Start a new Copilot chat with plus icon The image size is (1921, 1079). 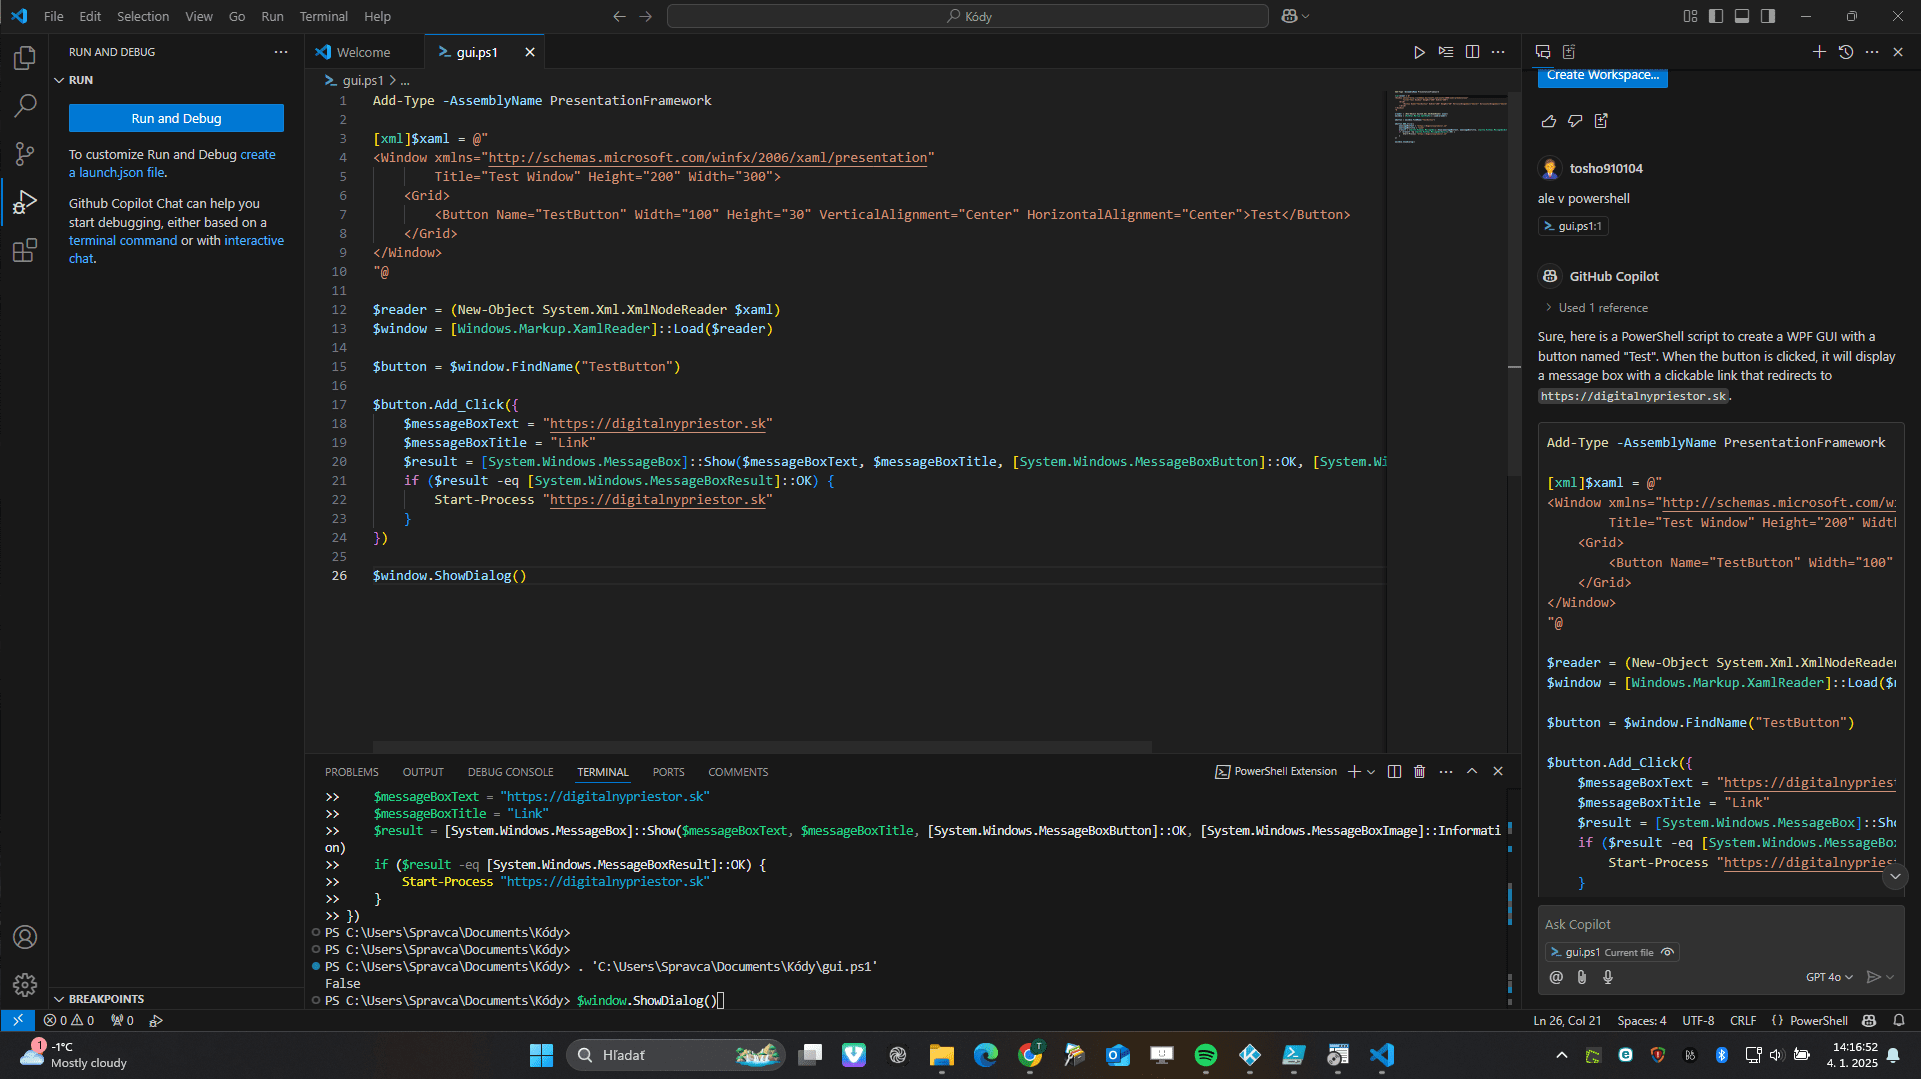point(1818,52)
